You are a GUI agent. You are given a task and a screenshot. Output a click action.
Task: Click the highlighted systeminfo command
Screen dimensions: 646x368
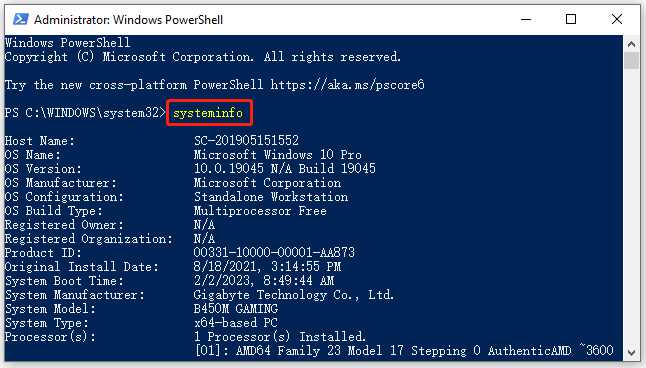coord(208,113)
